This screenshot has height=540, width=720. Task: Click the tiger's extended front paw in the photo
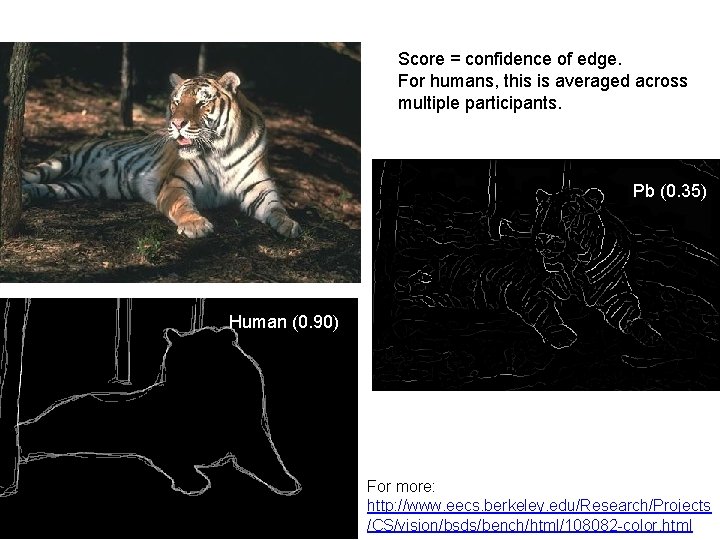click(195, 226)
